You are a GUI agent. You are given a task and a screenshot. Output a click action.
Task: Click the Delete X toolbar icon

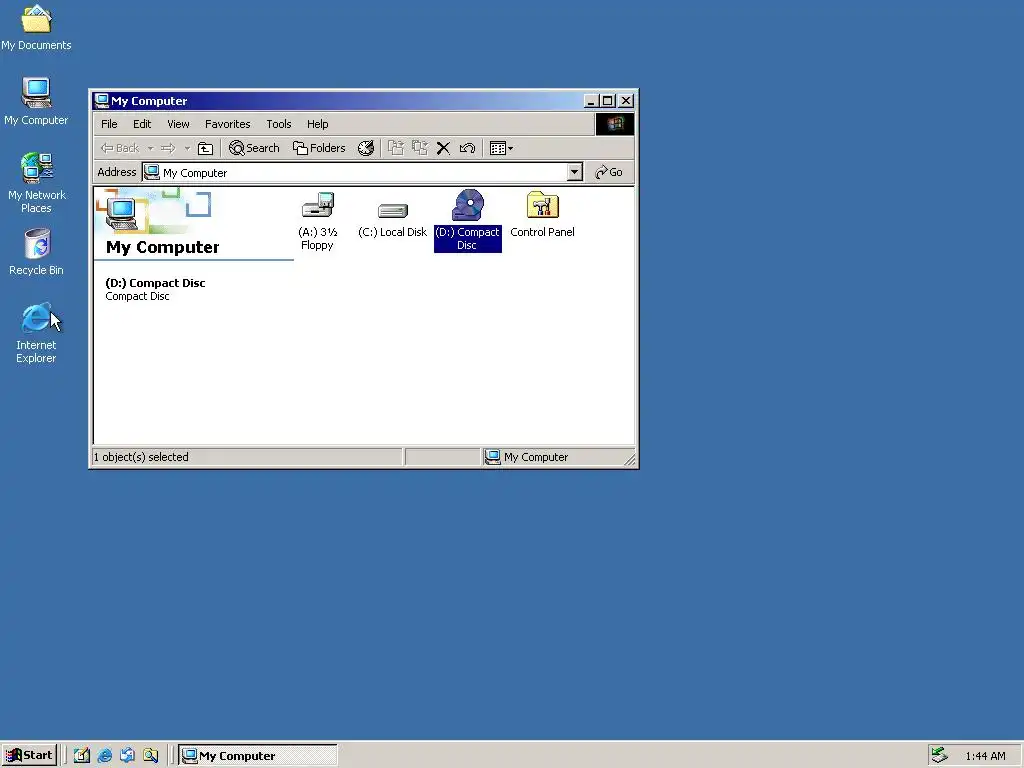pyautogui.click(x=443, y=148)
